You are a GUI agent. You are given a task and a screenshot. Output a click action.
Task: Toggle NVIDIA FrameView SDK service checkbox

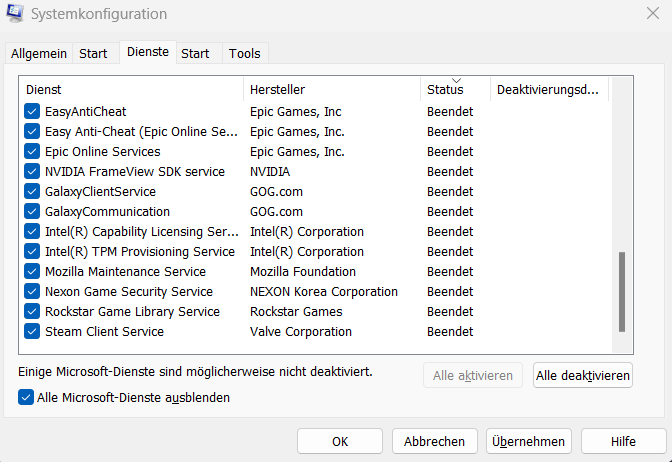click(32, 172)
